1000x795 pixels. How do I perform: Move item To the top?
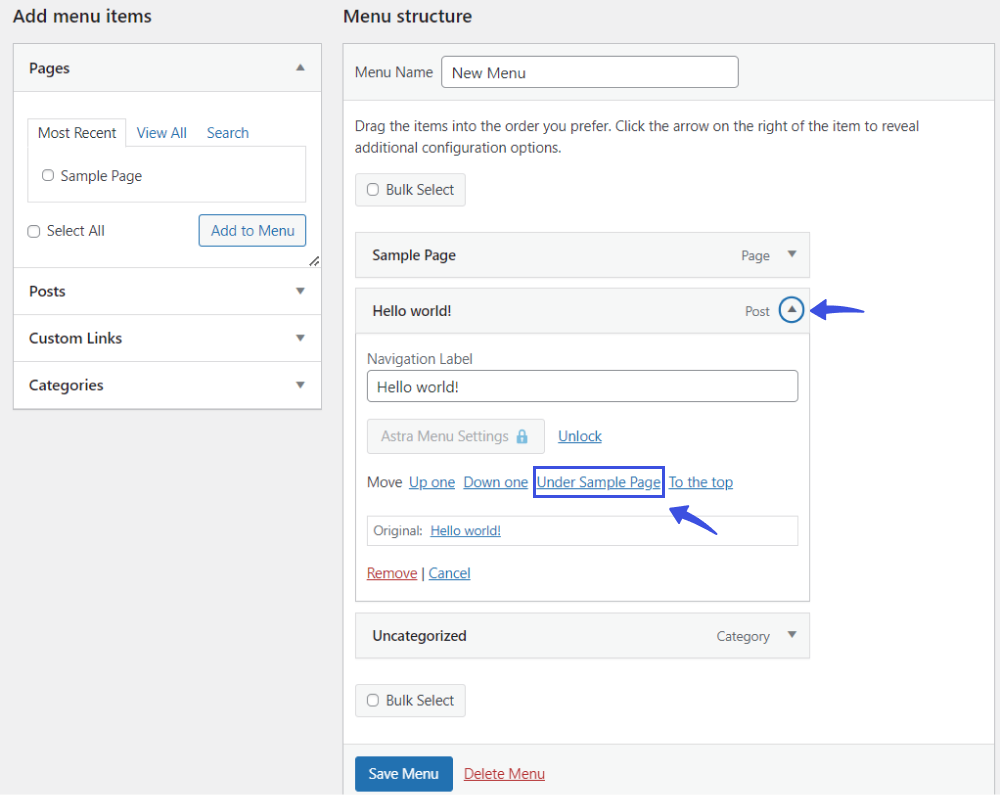(701, 482)
